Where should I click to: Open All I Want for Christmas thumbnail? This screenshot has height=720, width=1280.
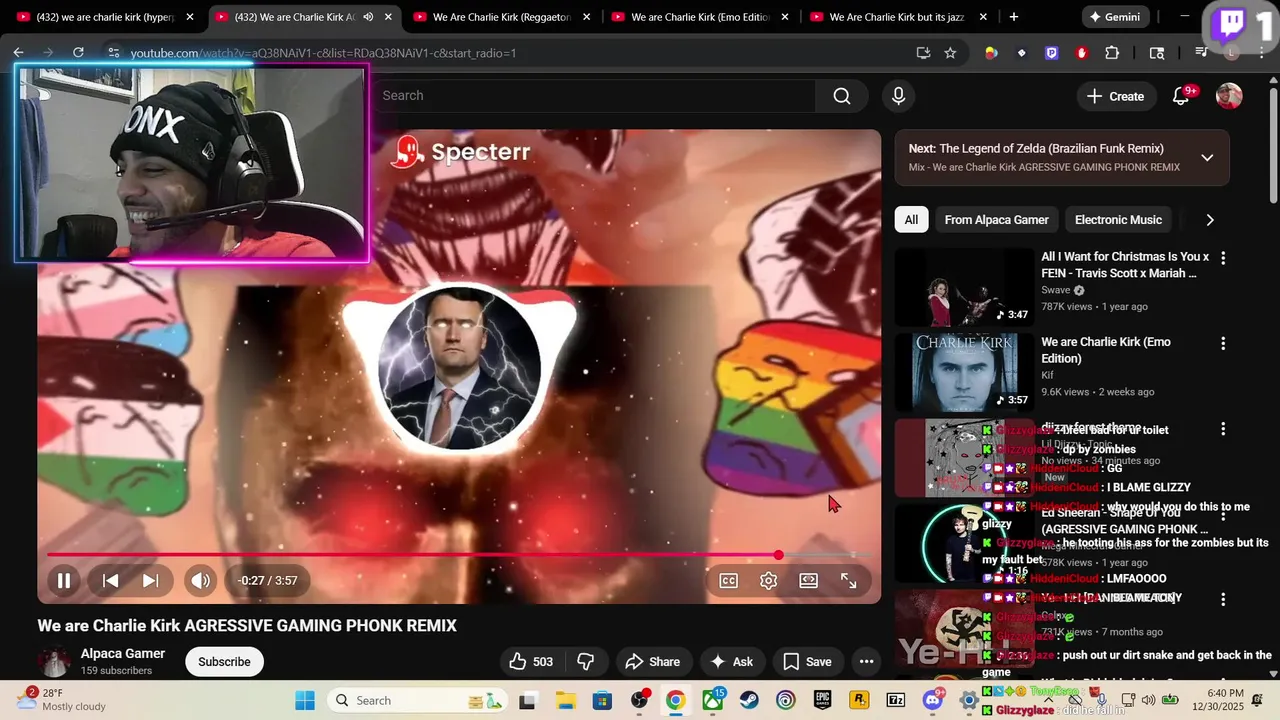click(x=964, y=287)
